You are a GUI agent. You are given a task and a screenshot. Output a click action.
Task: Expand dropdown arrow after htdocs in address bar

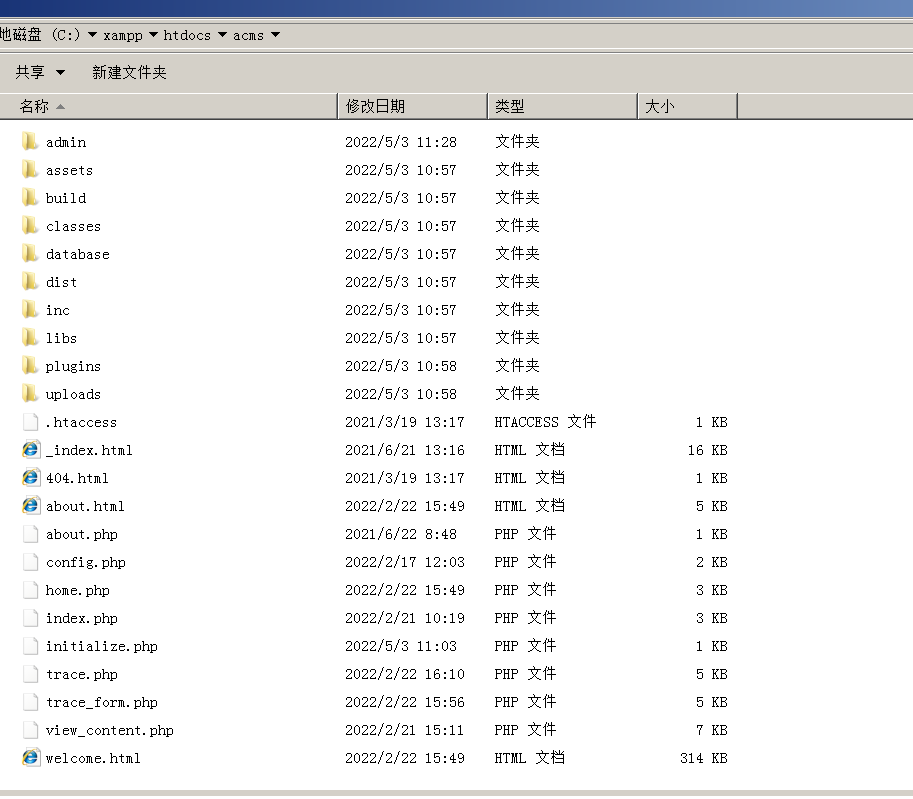coord(222,35)
